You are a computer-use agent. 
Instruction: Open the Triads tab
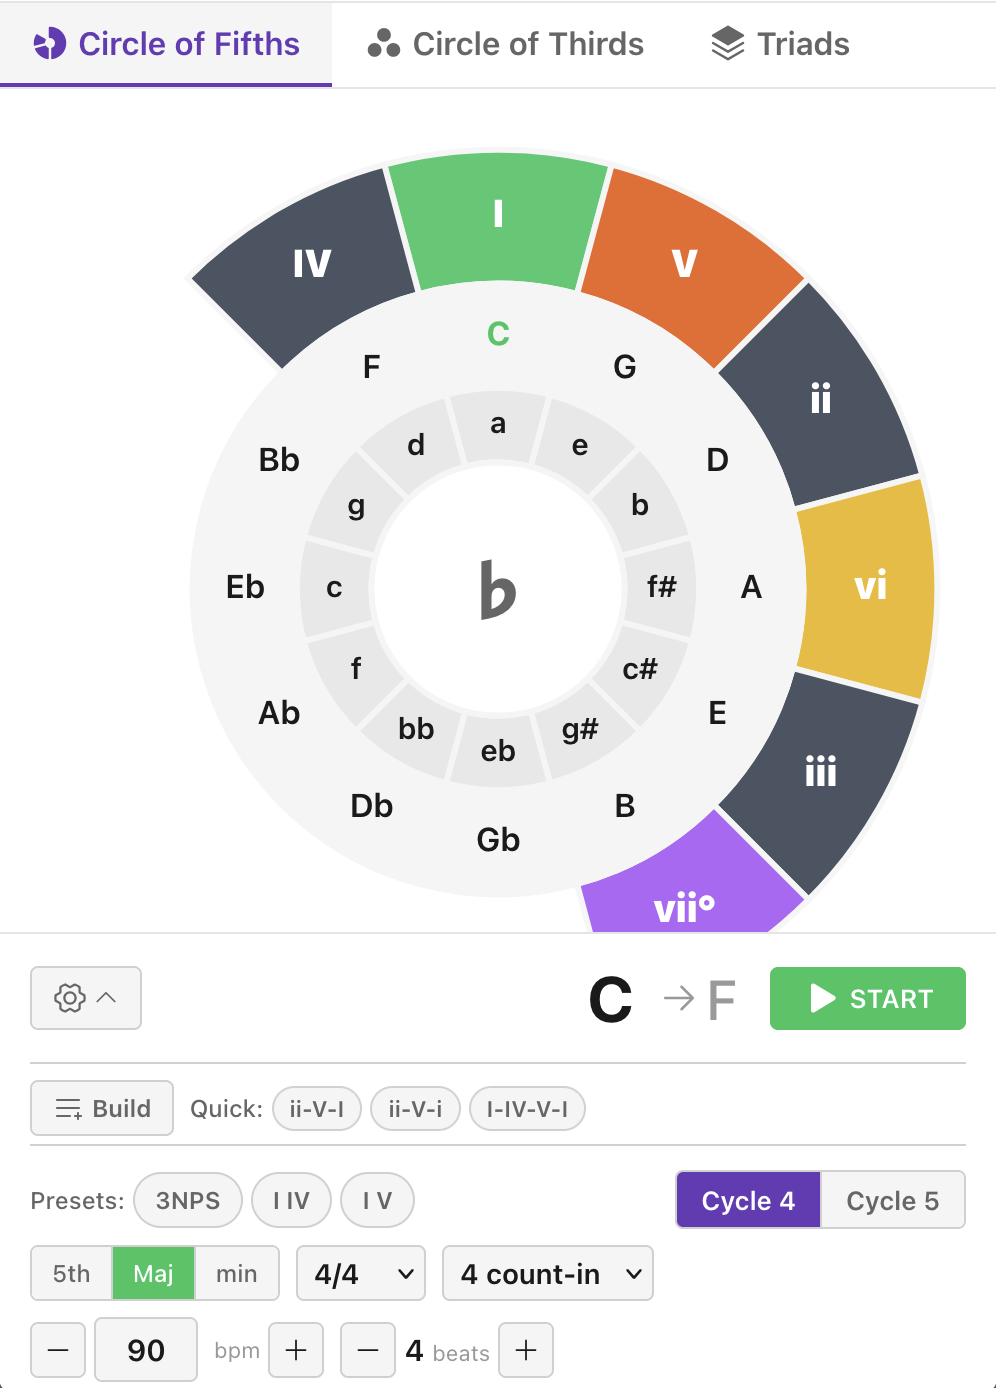coord(779,42)
